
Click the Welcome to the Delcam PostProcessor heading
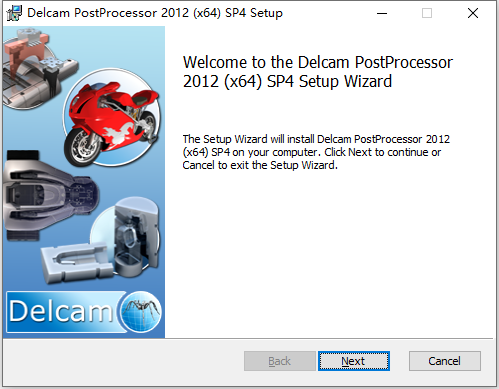coord(318,72)
